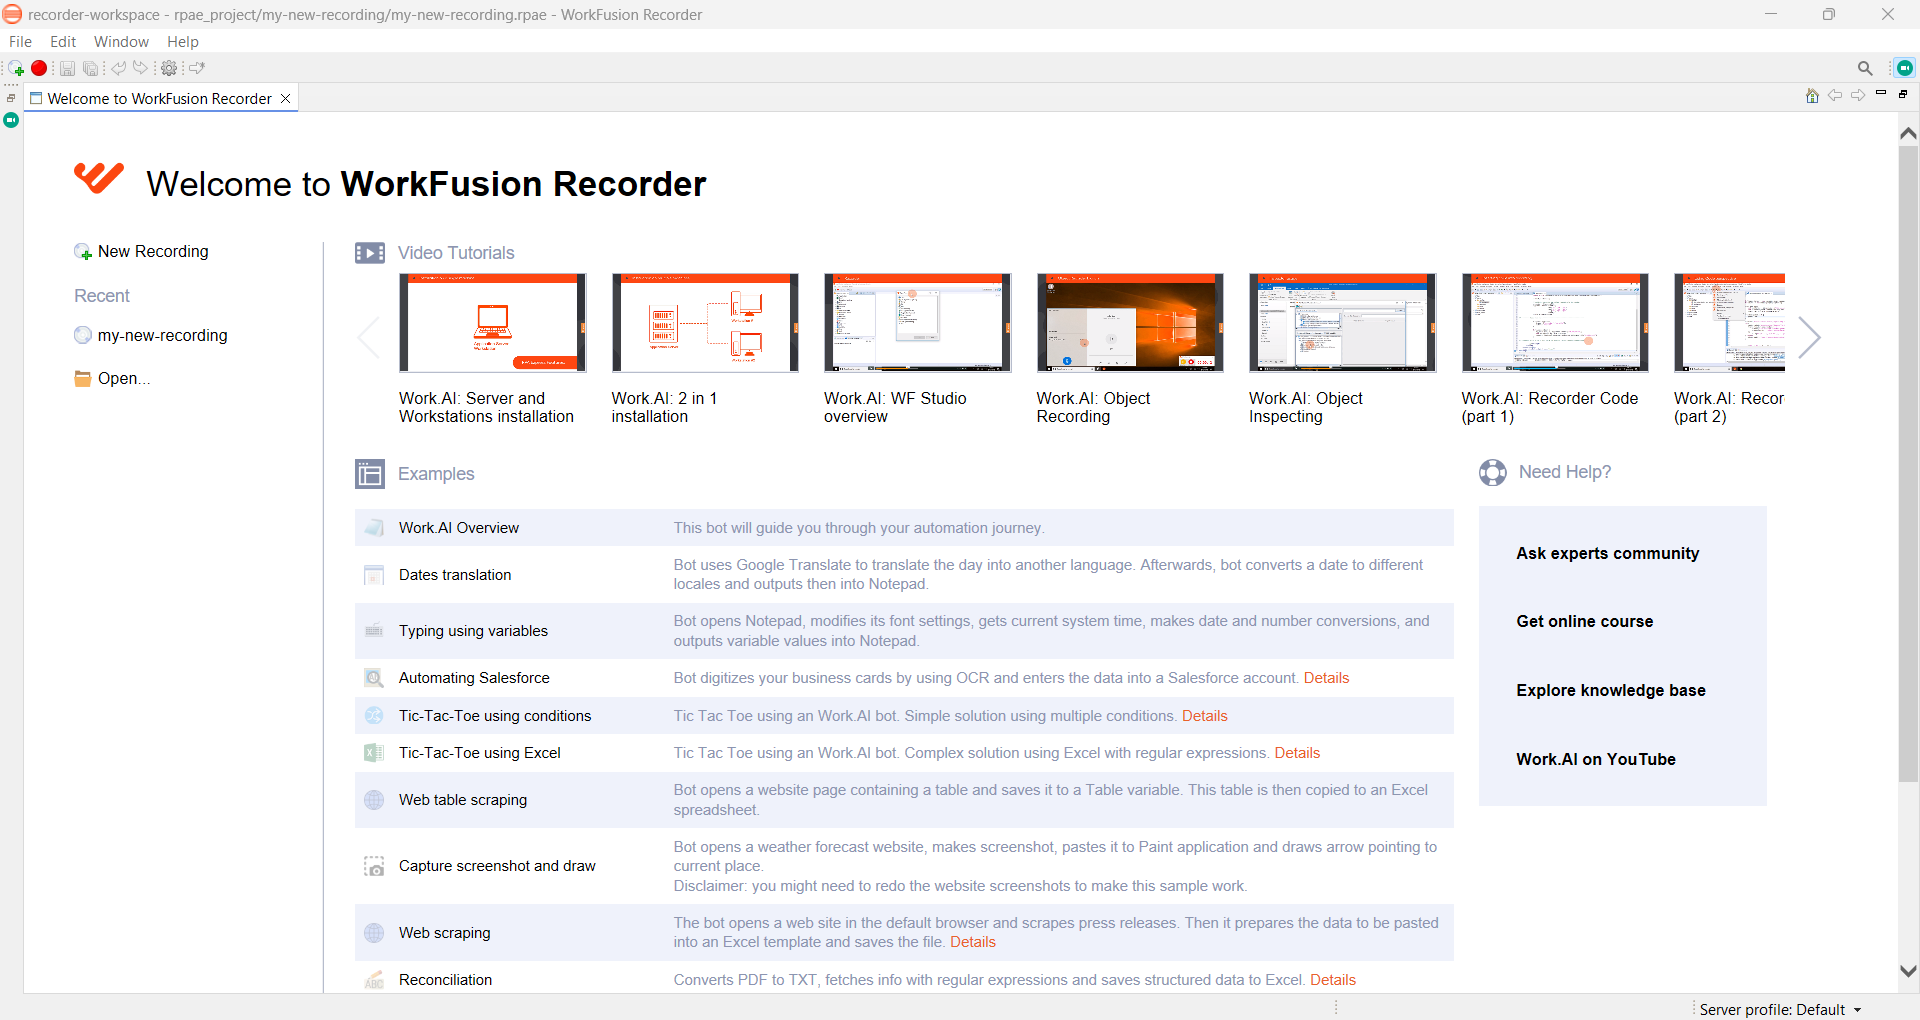Show previous video tutorials with left chevron
Image resolution: width=1920 pixels, height=1020 pixels.
click(369, 338)
